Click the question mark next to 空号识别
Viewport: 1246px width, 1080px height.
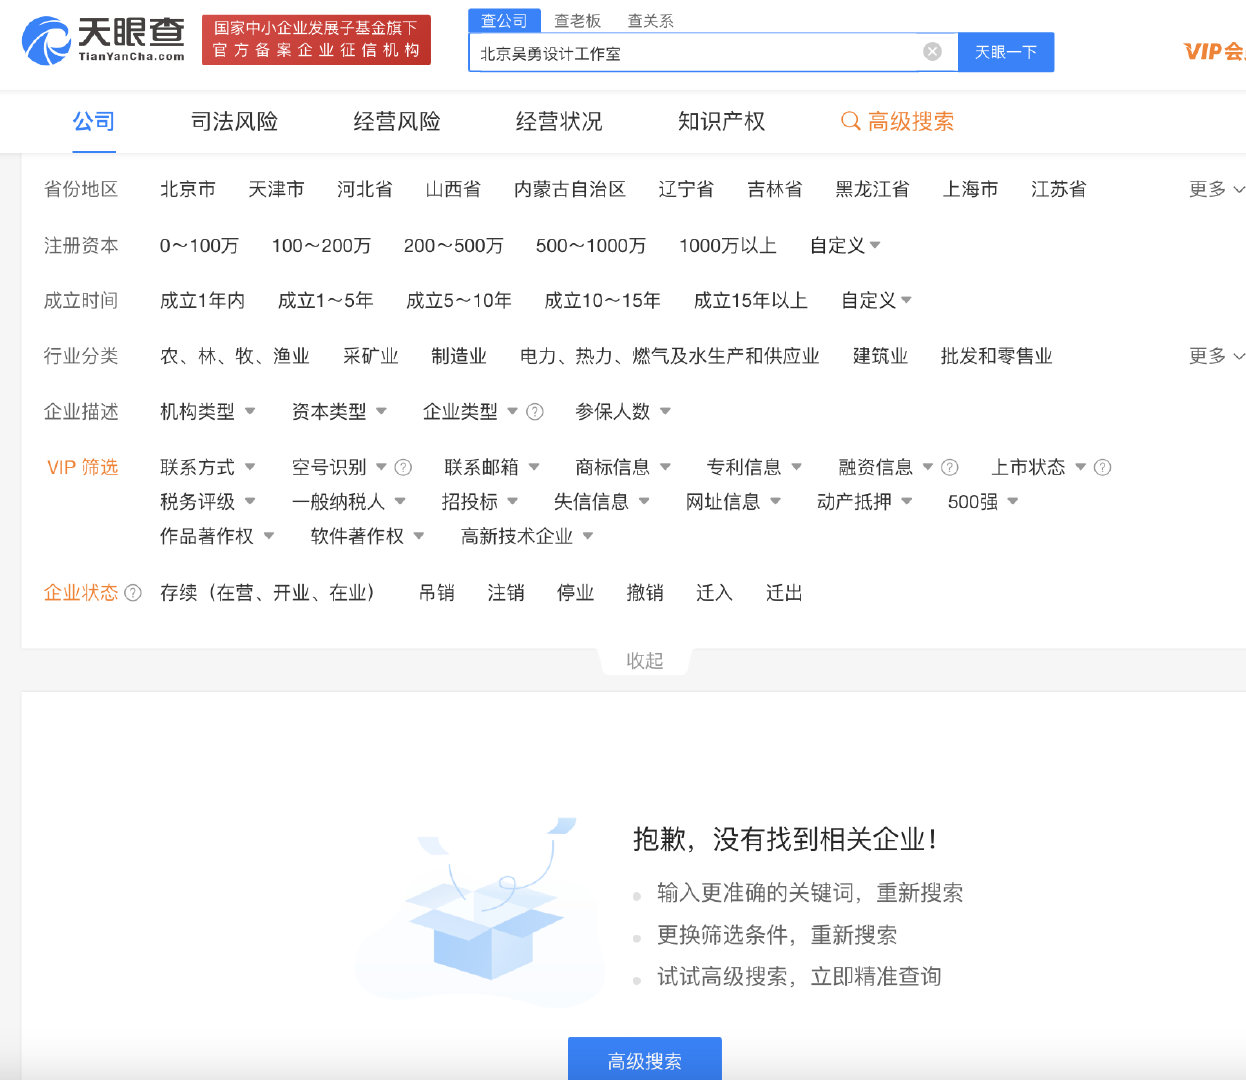[x=403, y=466]
